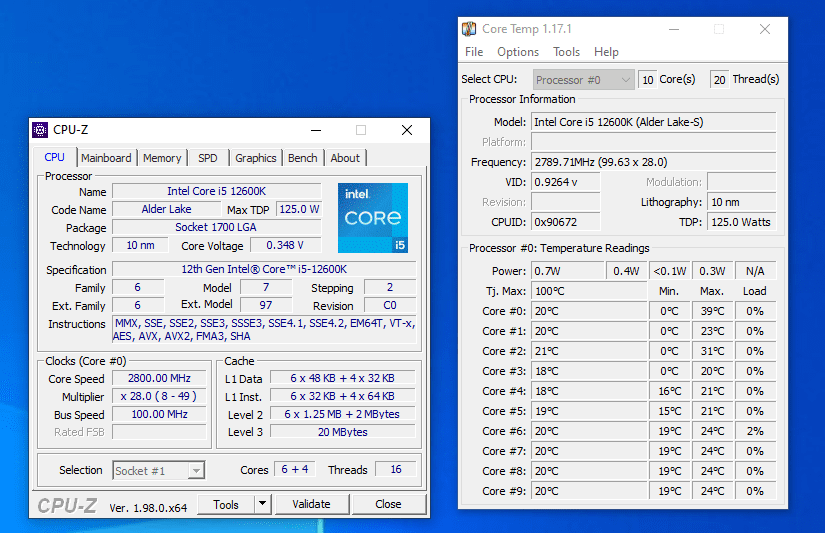
Task: Click the Lithography value '10 nm' in Core Temp
Action: point(742,202)
